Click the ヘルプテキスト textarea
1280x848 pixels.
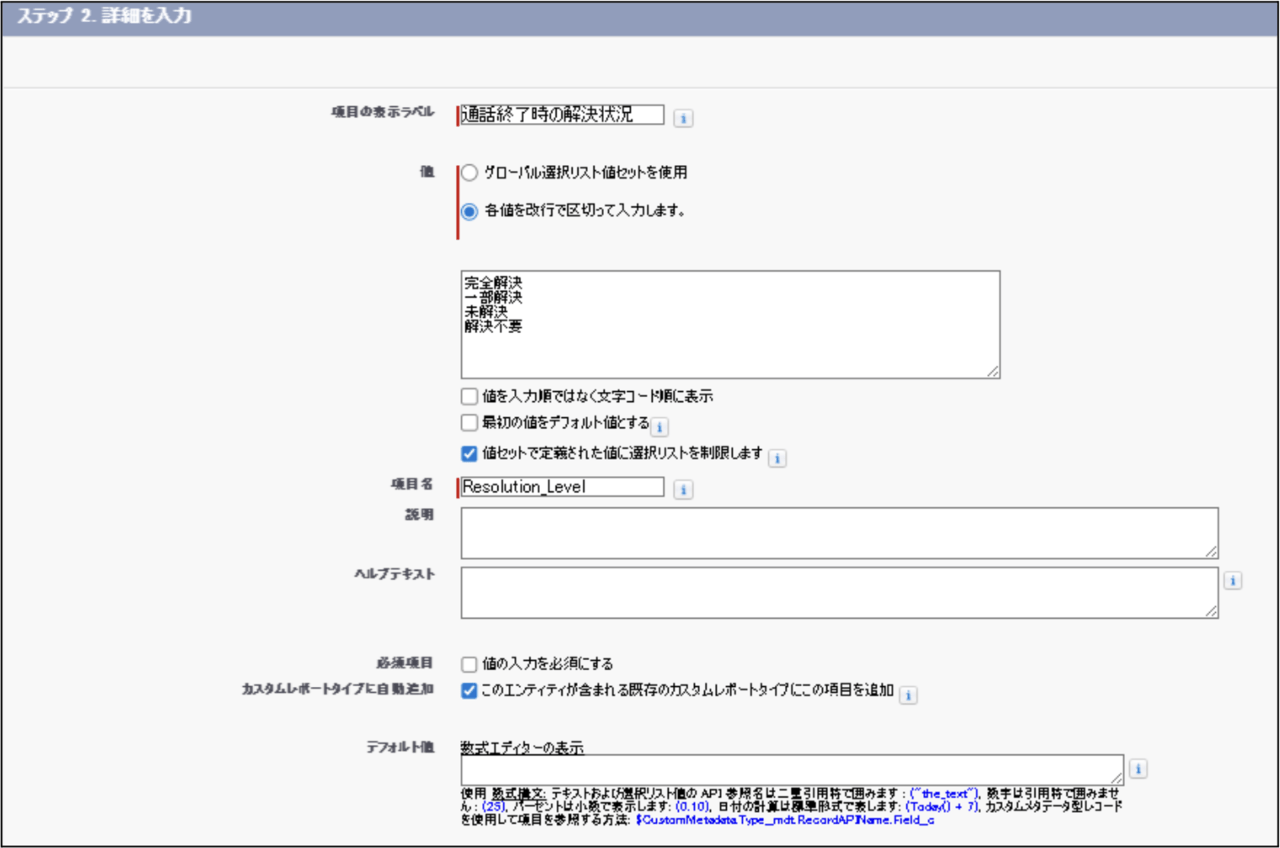pyautogui.click(x=838, y=593)
